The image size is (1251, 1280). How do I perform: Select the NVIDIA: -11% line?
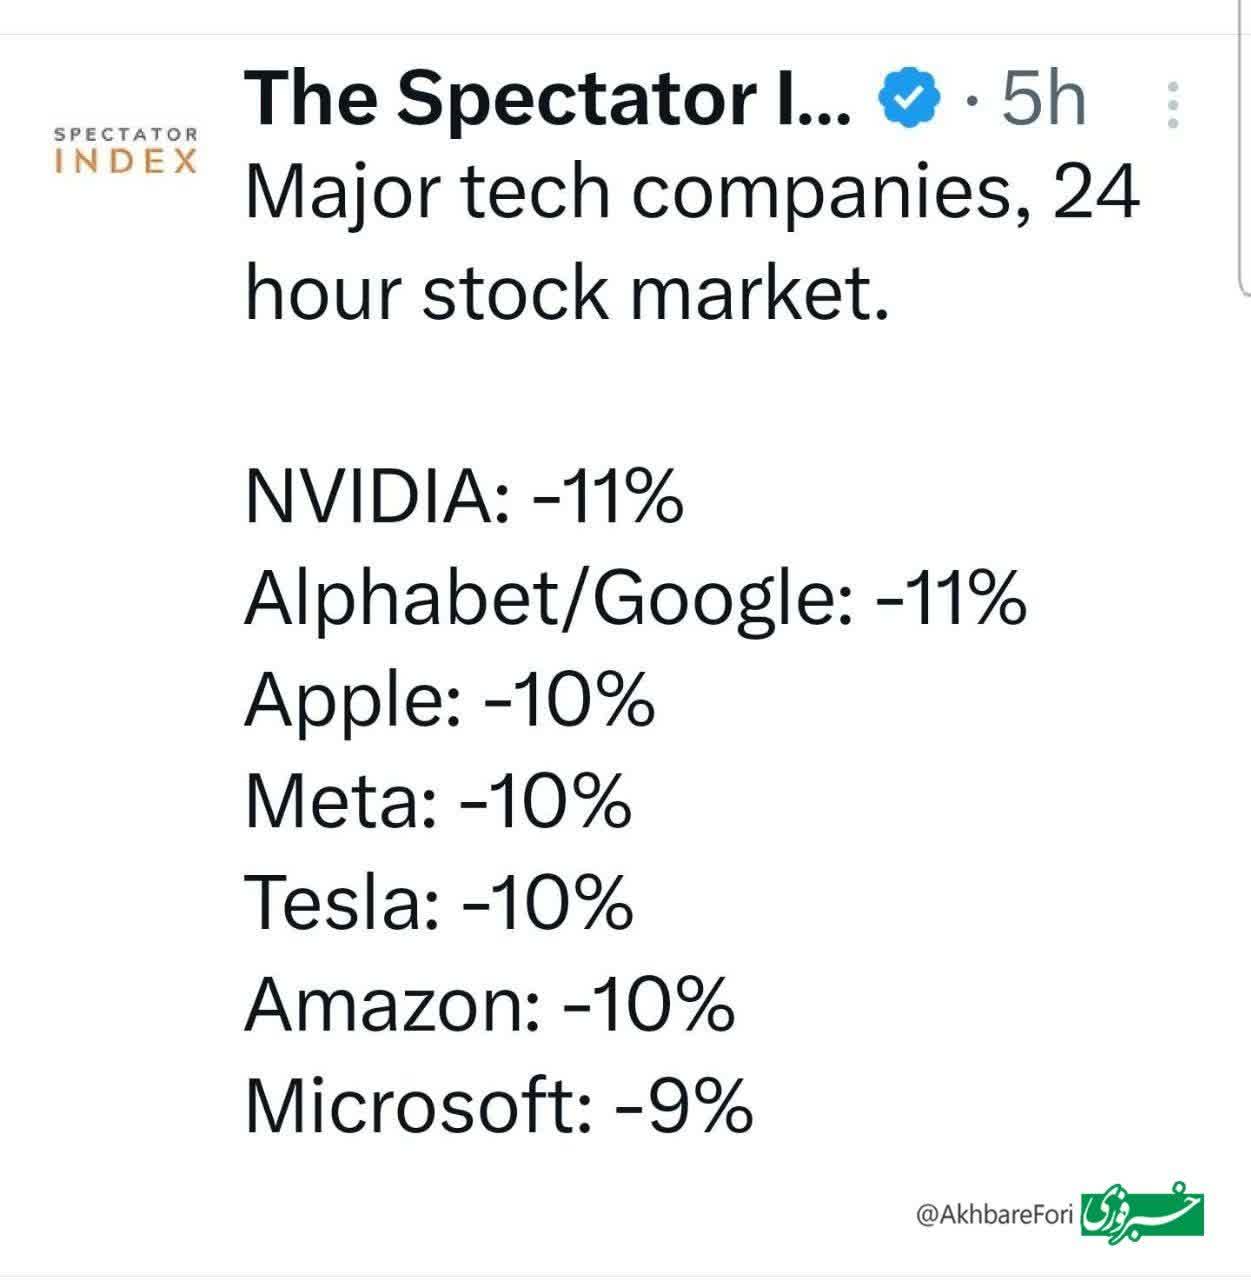(464, 497)
